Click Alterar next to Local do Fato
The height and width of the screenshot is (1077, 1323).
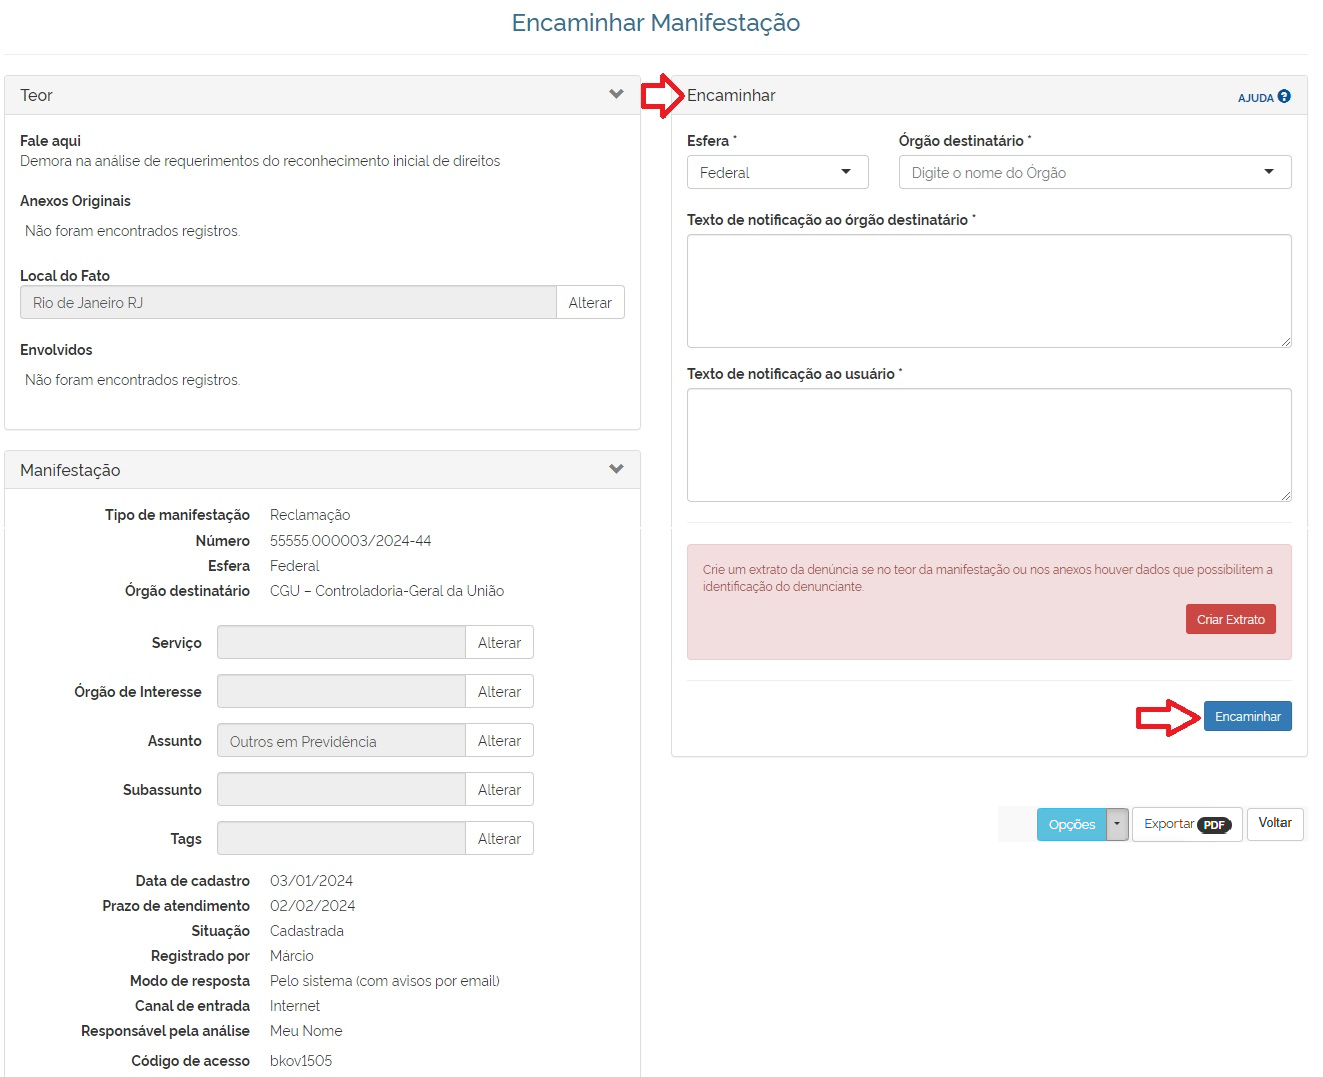pos(590,303)
